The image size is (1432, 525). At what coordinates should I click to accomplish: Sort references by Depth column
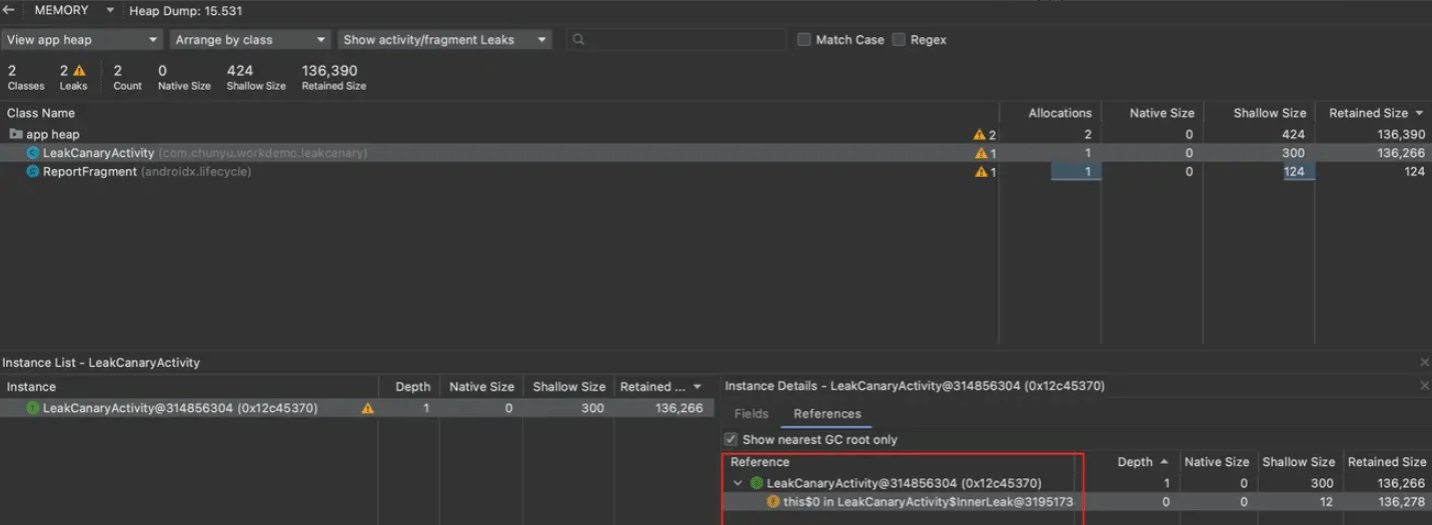pyautogui.click(x=1142, y=462)
